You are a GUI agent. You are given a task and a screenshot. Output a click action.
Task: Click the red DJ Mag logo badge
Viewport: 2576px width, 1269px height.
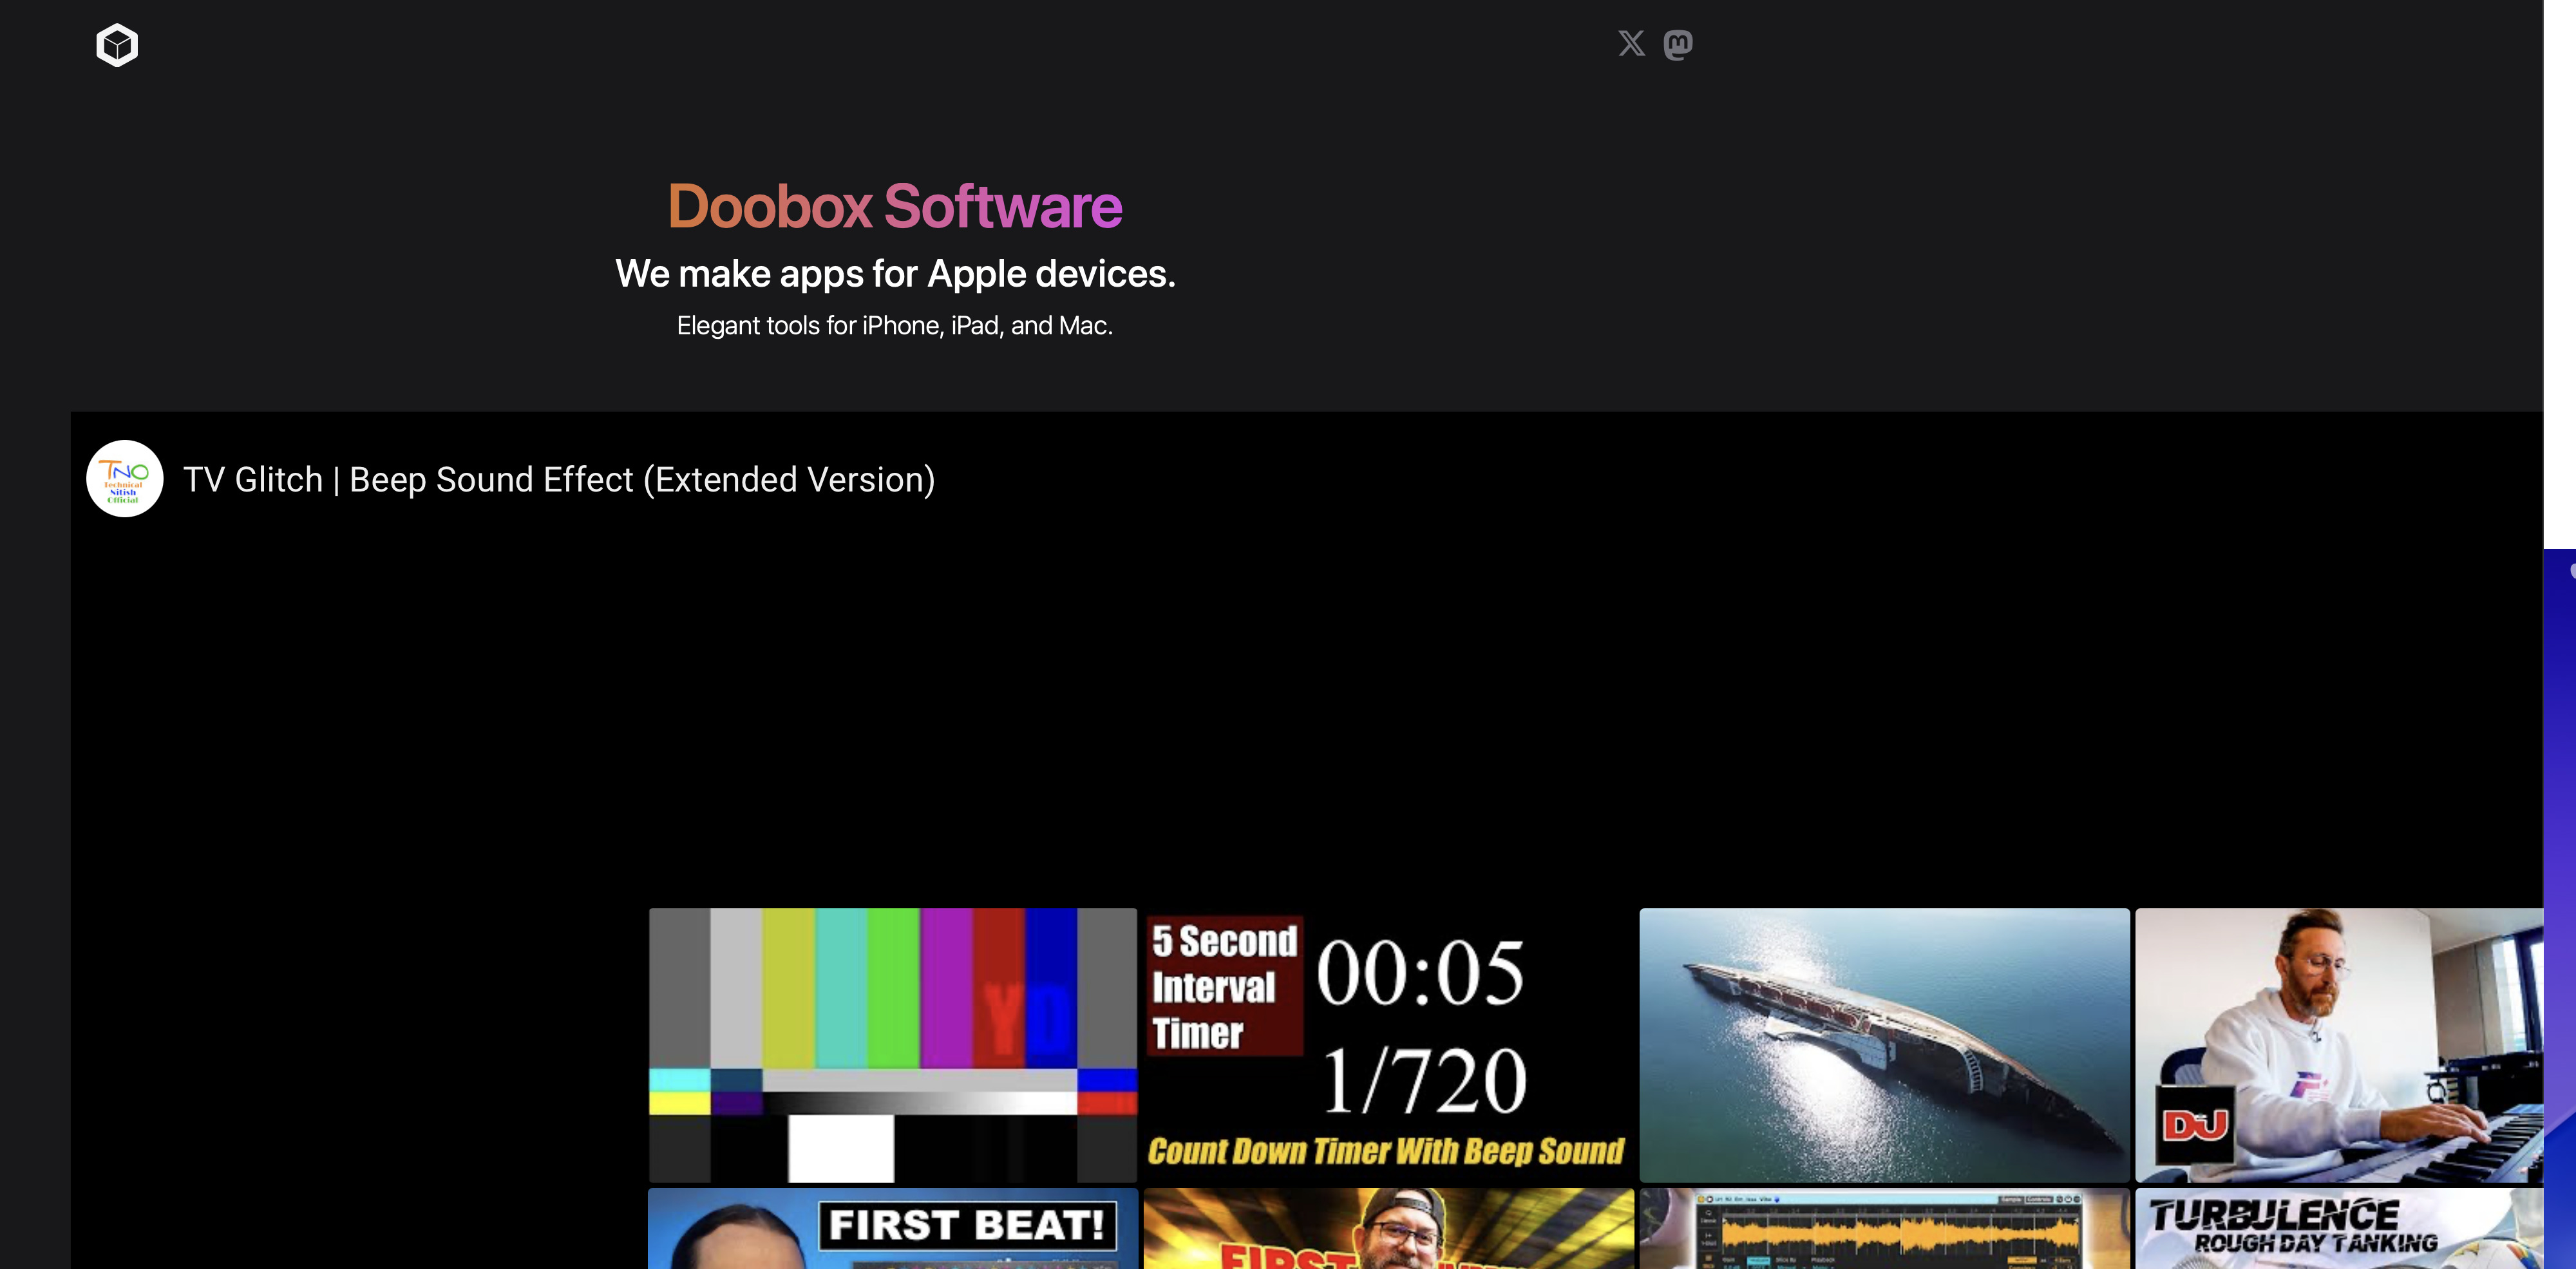pyautogui.click(x=2195, y=1125)
